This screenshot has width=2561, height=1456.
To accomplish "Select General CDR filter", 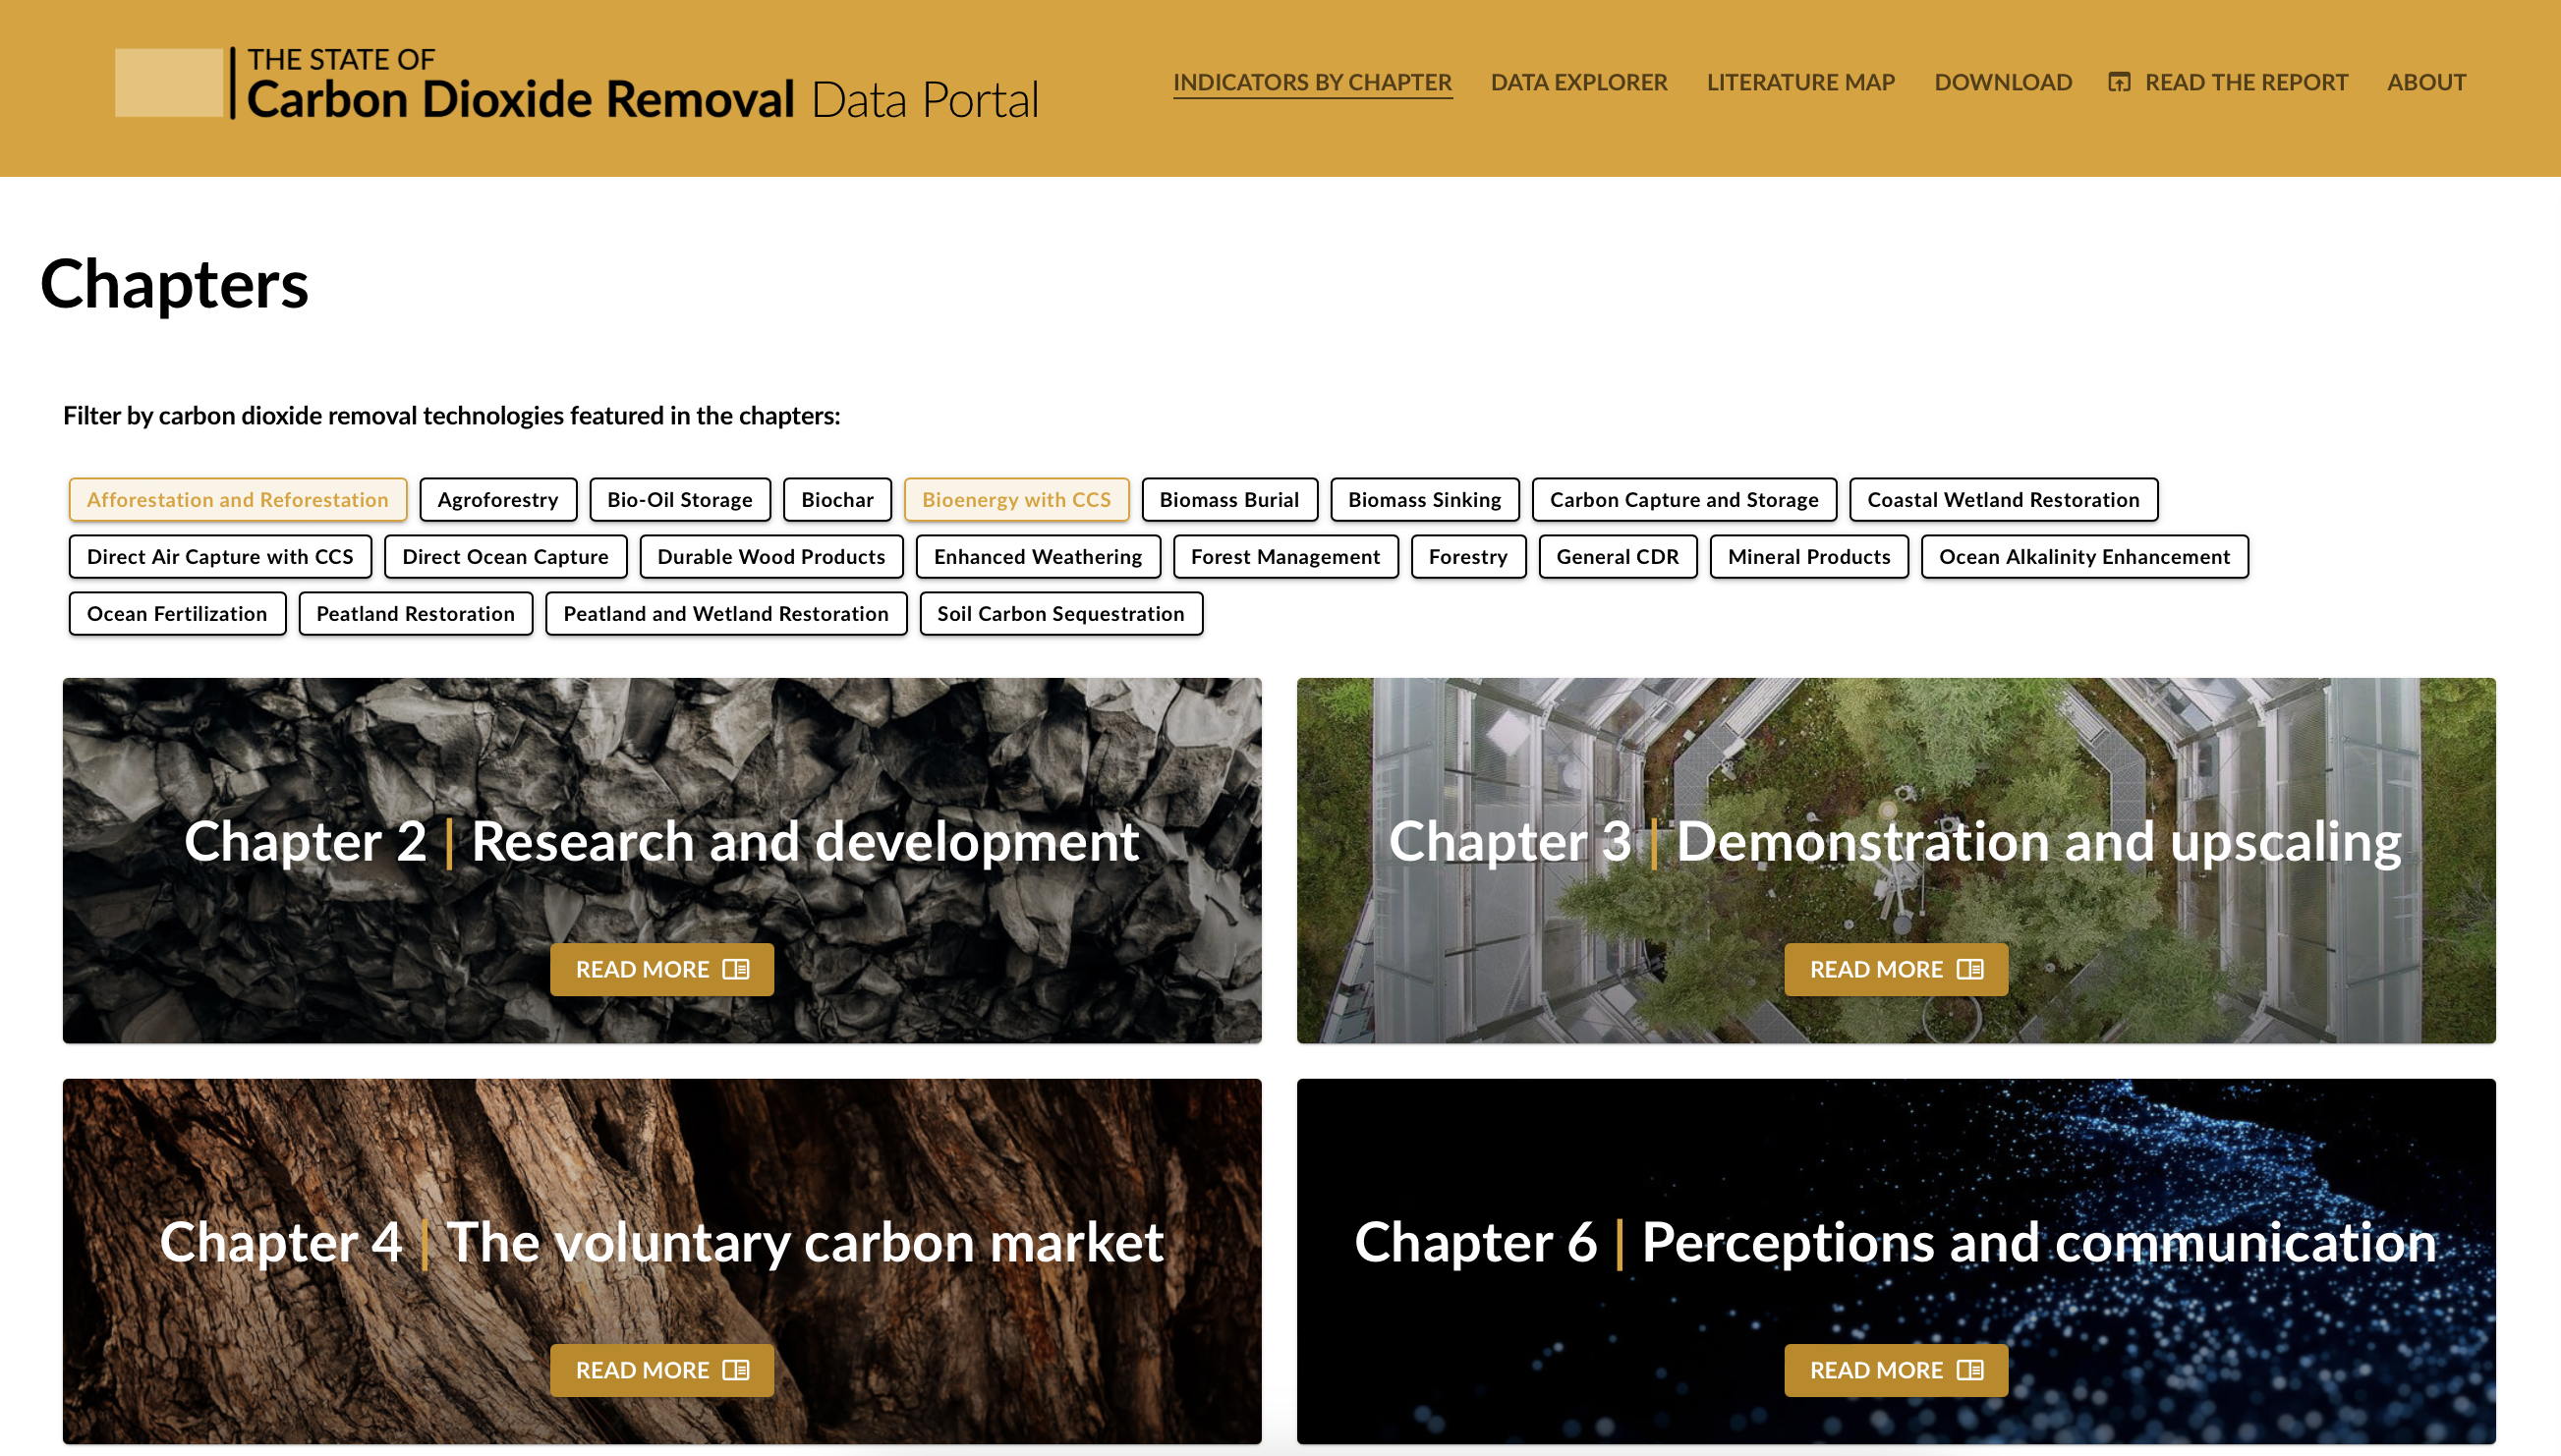I will [1617, 557].
